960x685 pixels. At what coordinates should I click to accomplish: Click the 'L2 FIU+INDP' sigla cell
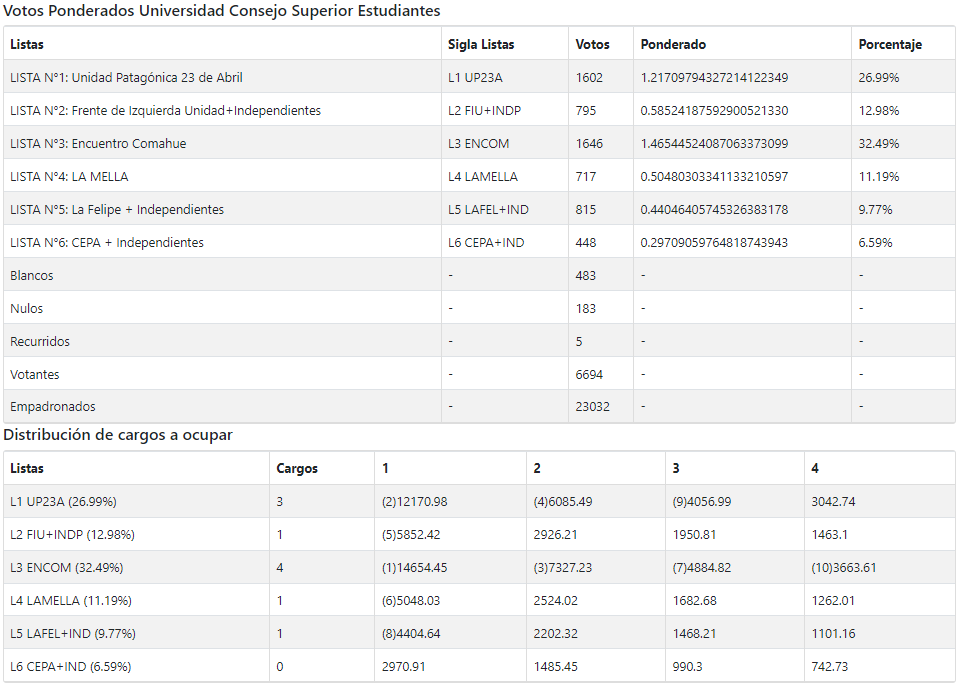point(485,111)
